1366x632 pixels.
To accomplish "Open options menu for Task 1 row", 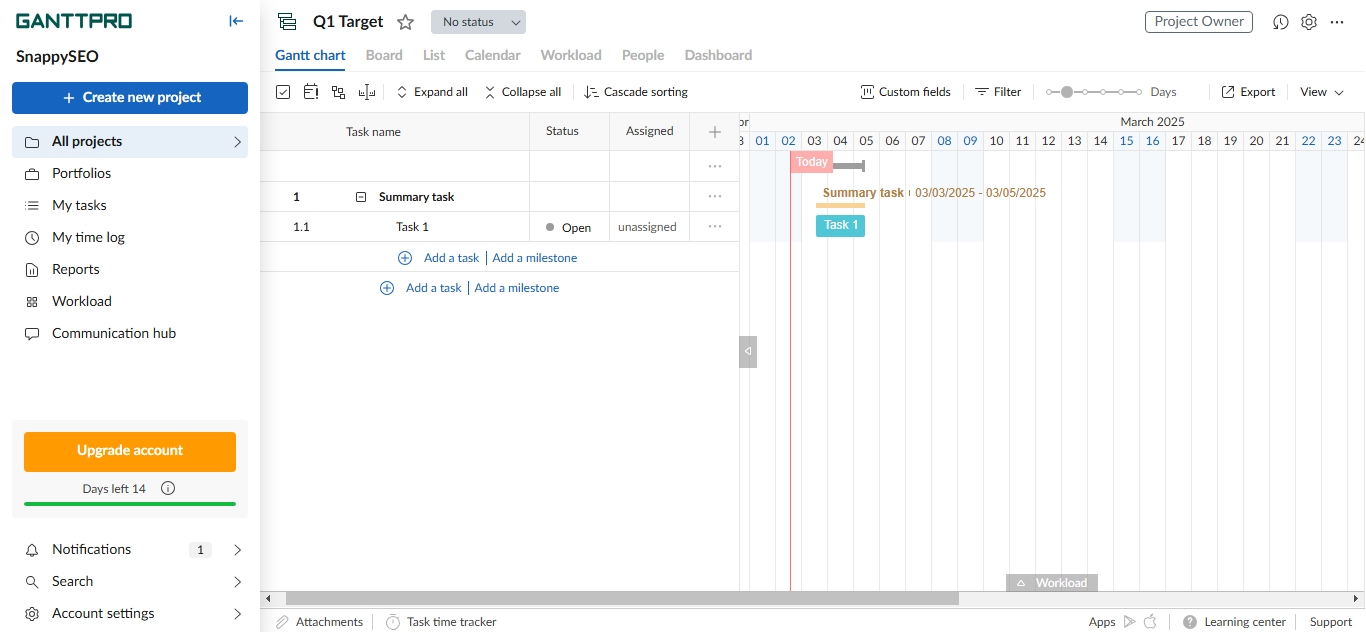I will pyautogui.click(x=714, y=227).
